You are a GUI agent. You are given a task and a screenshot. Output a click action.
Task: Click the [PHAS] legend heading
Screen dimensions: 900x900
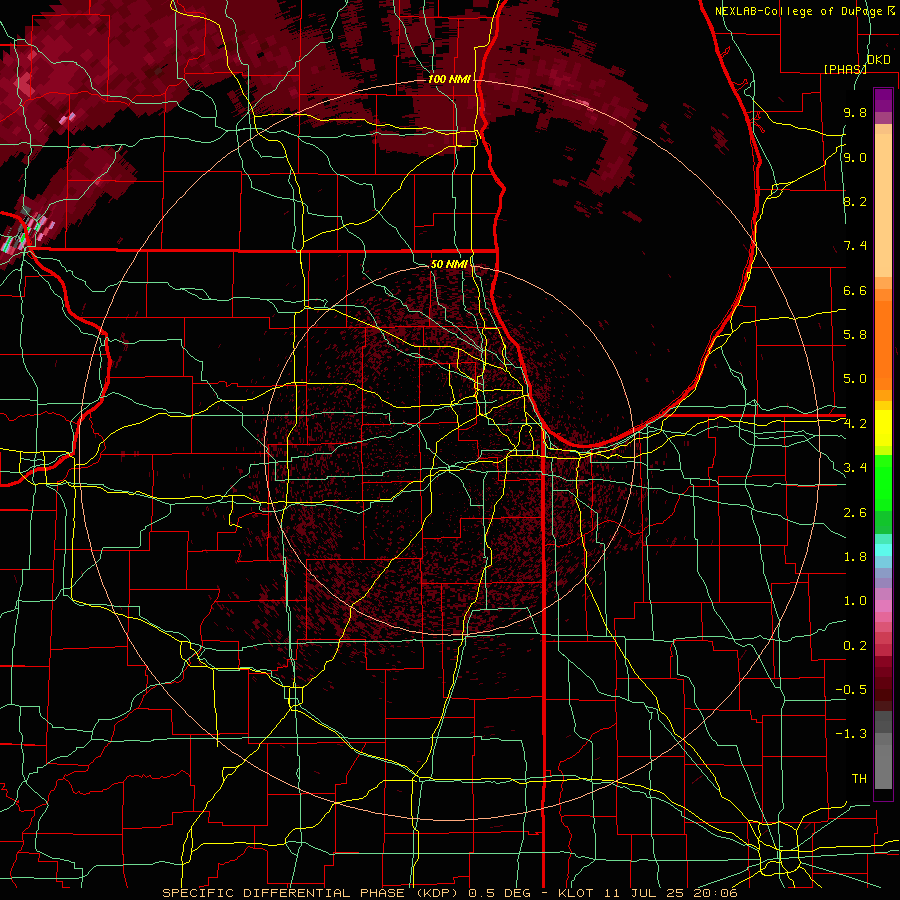point(845,69)
